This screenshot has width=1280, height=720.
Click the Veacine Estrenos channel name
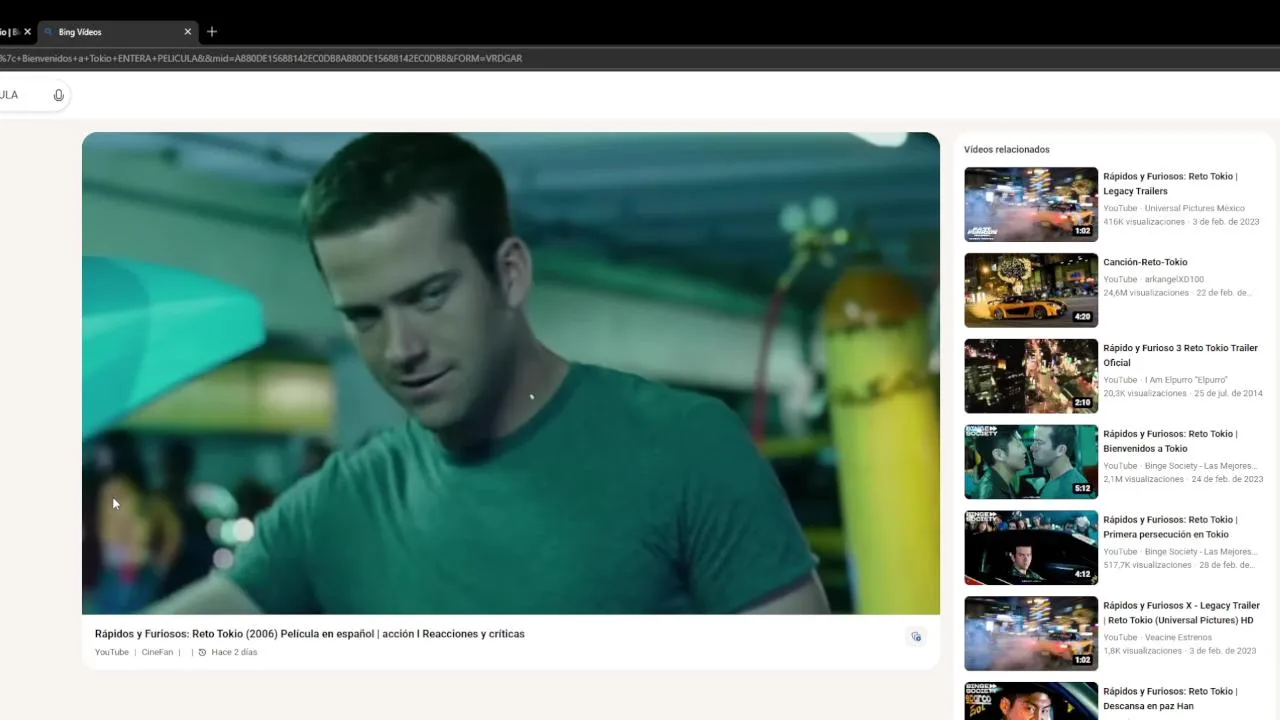(1178, 638)
